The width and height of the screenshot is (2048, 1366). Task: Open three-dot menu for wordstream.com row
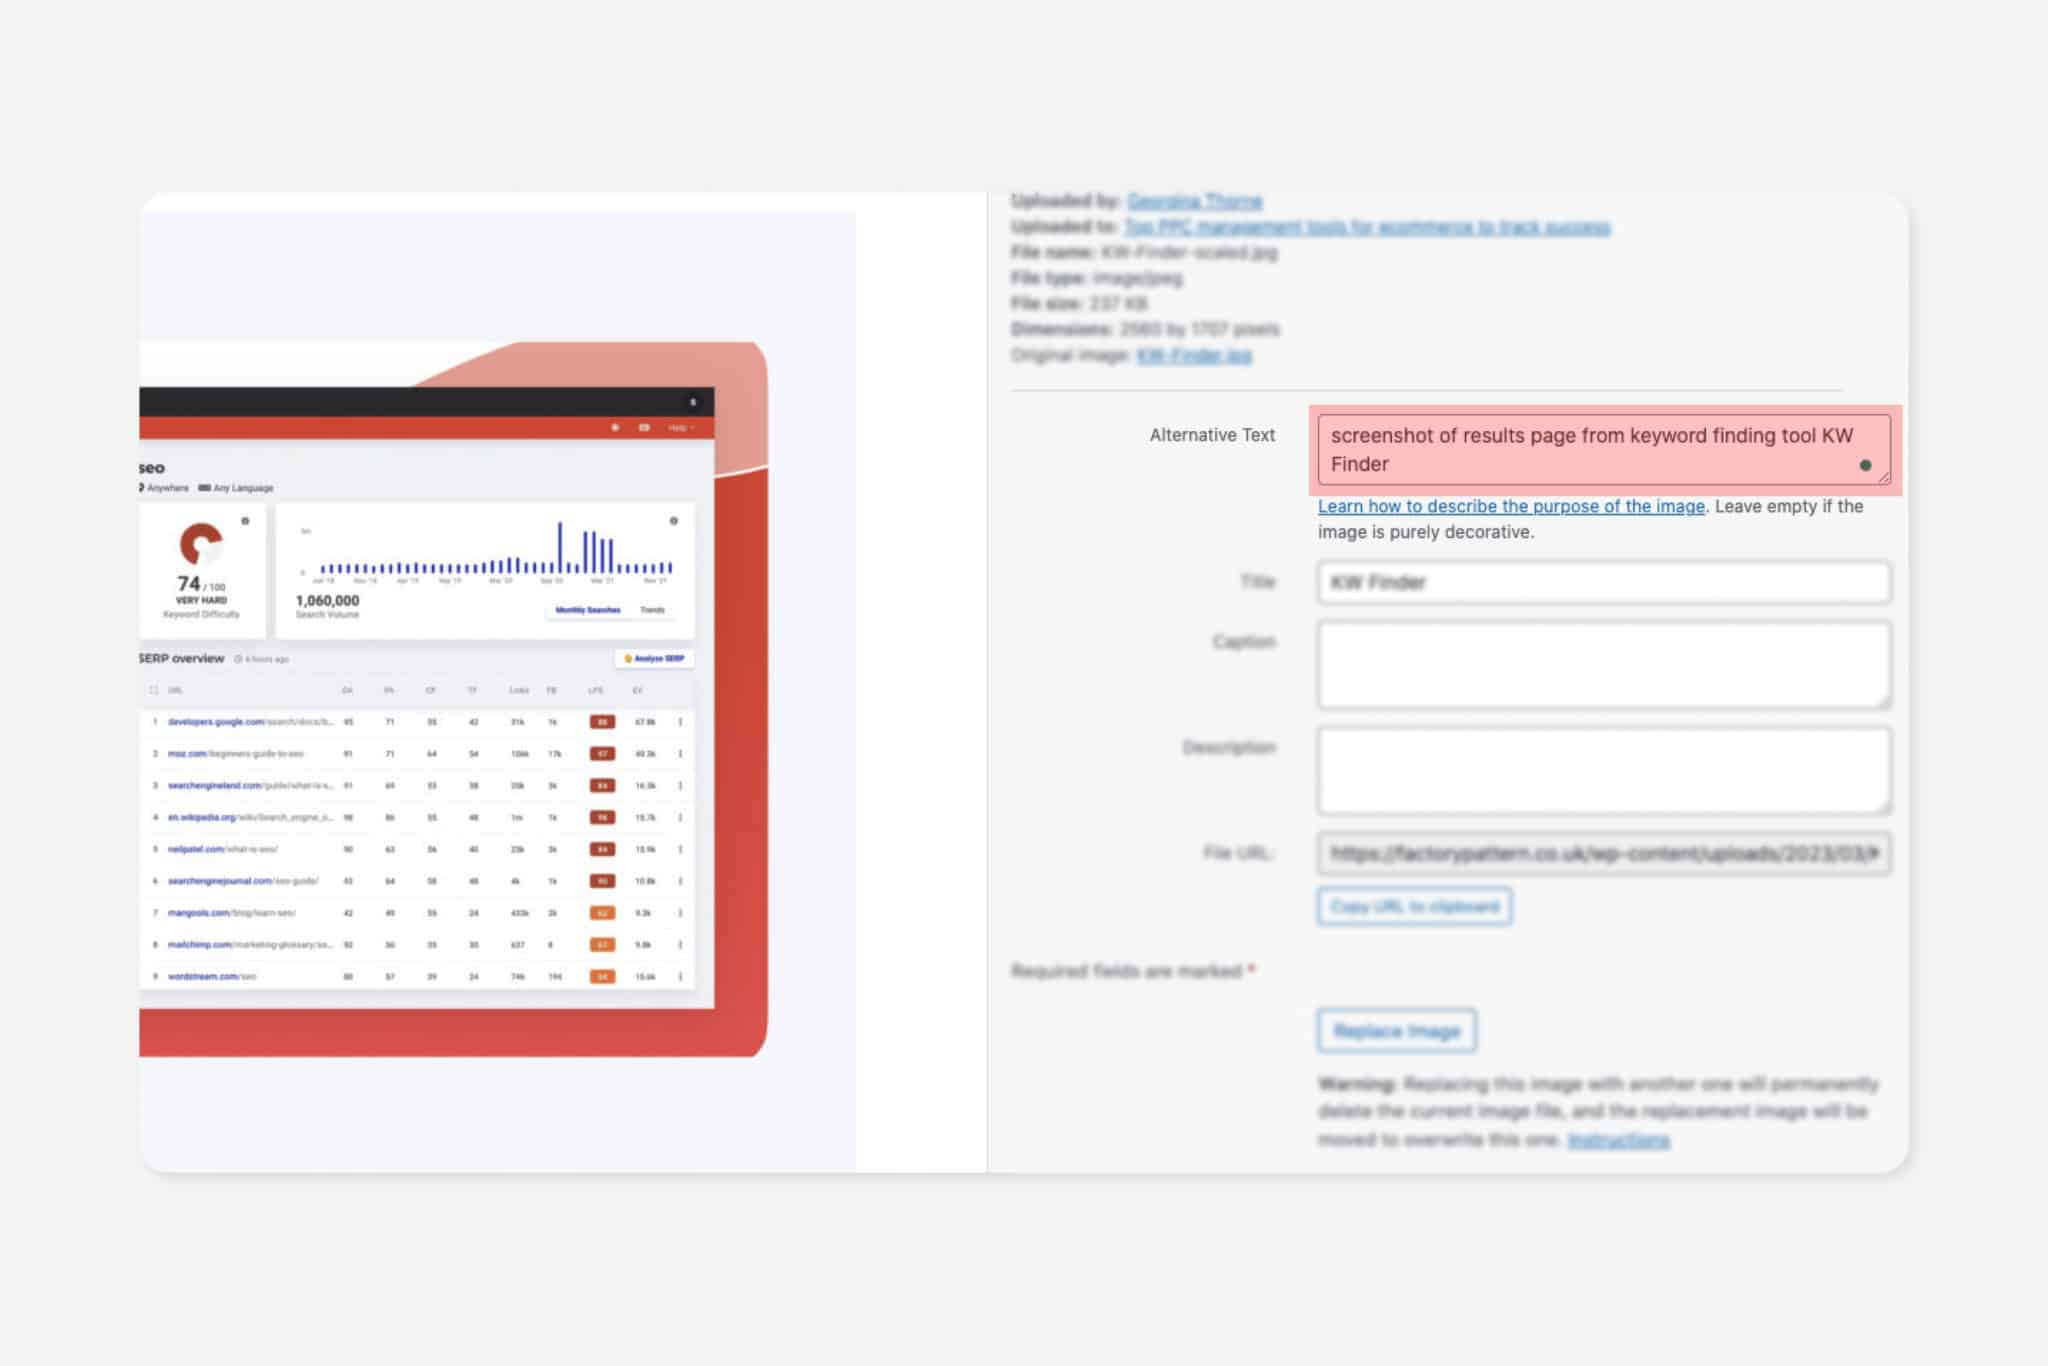coord(680,977)
